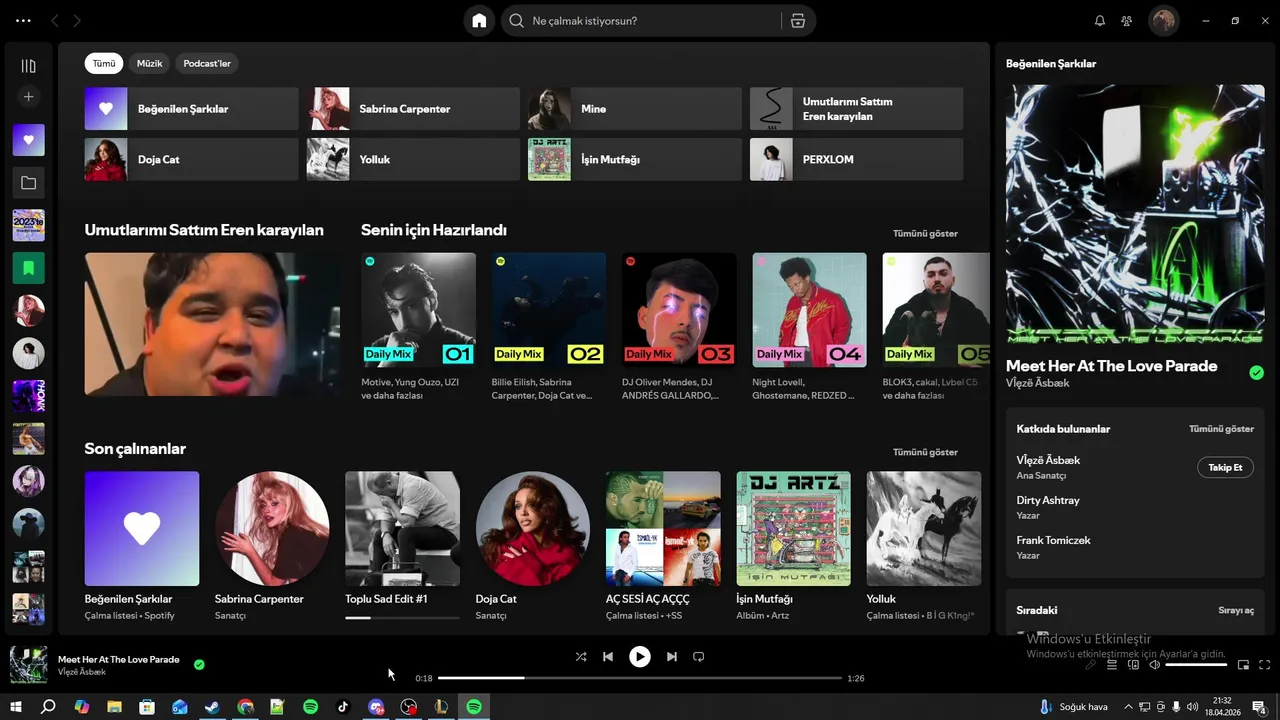Seek in the playback progress bar

640,678
